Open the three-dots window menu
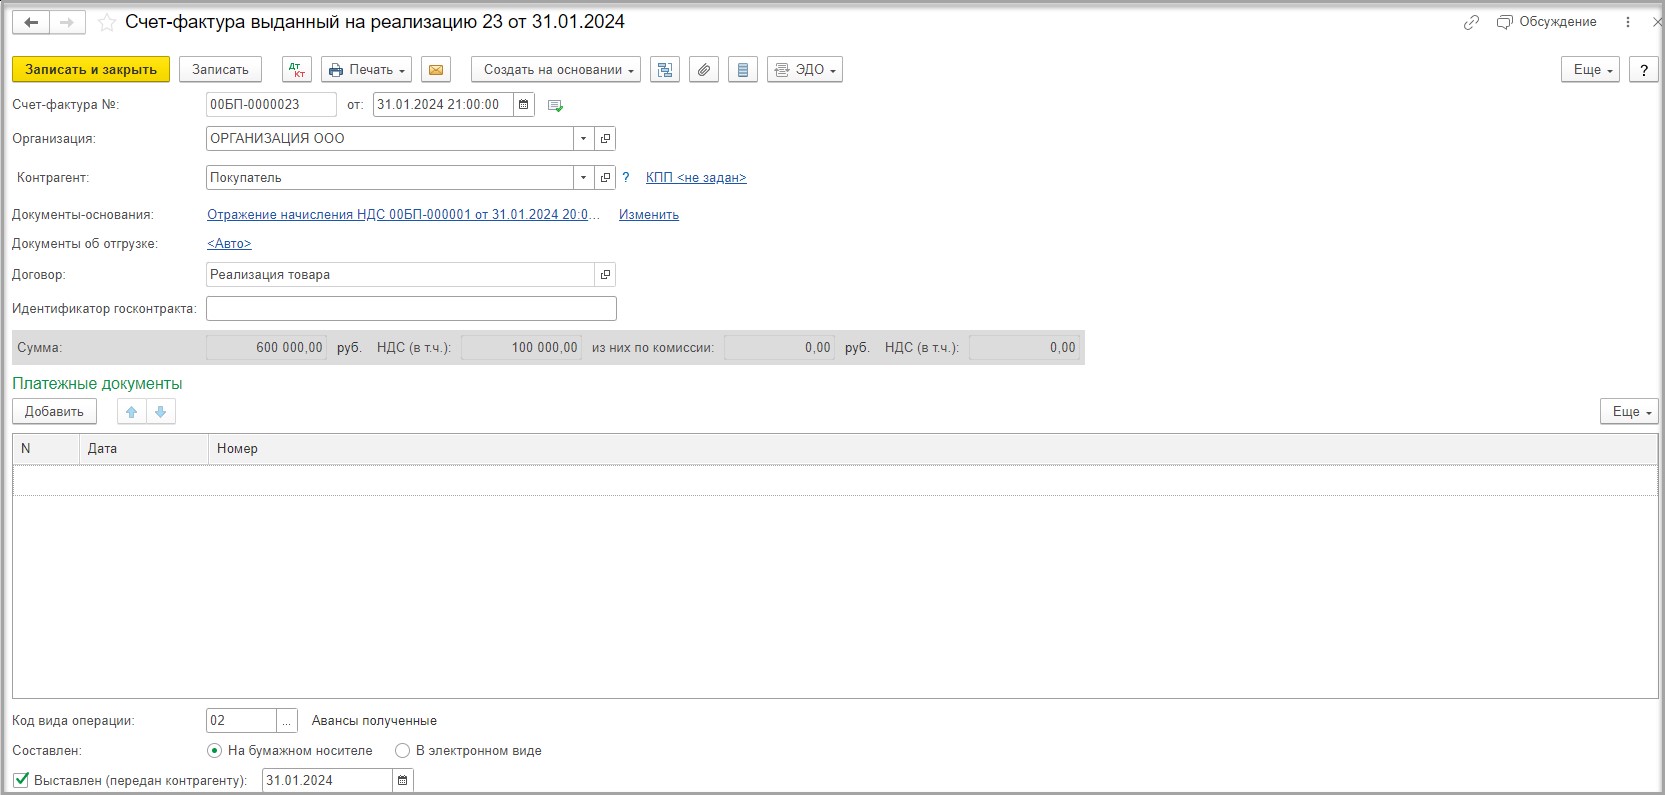The height and width of the screenshot is (795, 1665). click(1628, 22)
